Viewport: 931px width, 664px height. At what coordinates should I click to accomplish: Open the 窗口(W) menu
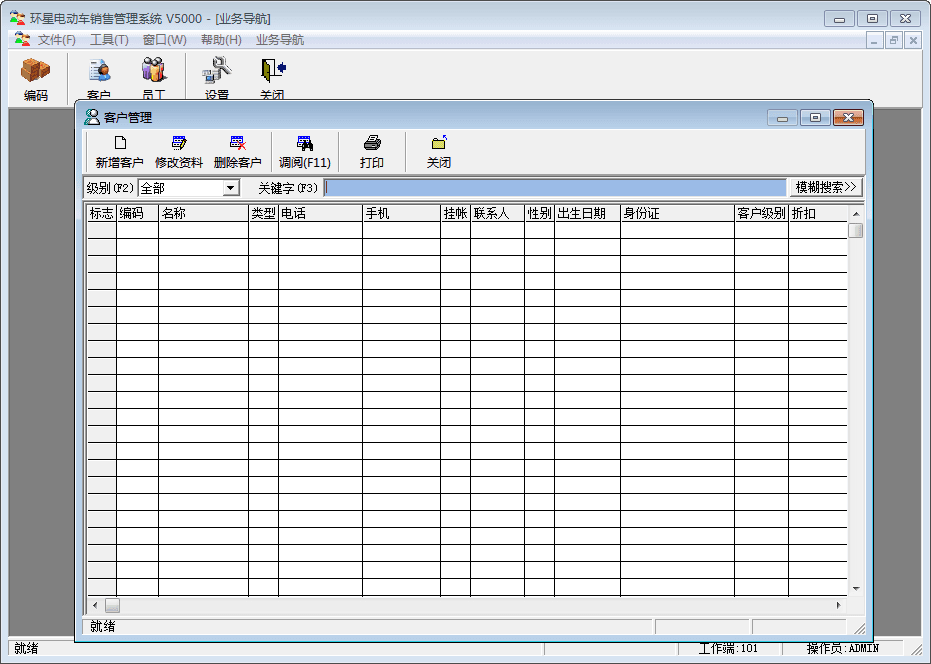pyautogui.click(x=164, y=40)
